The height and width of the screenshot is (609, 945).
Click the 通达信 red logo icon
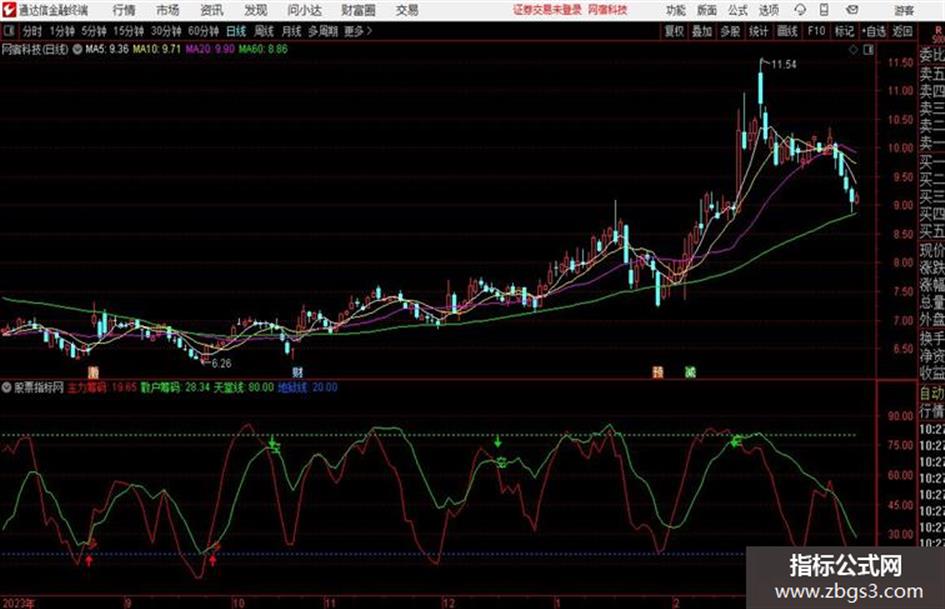[8, 10]
